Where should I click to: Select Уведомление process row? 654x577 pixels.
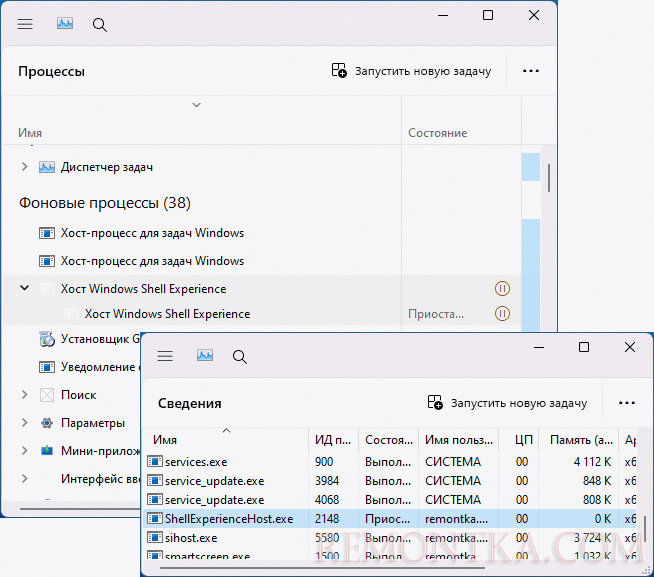point(72,367)
